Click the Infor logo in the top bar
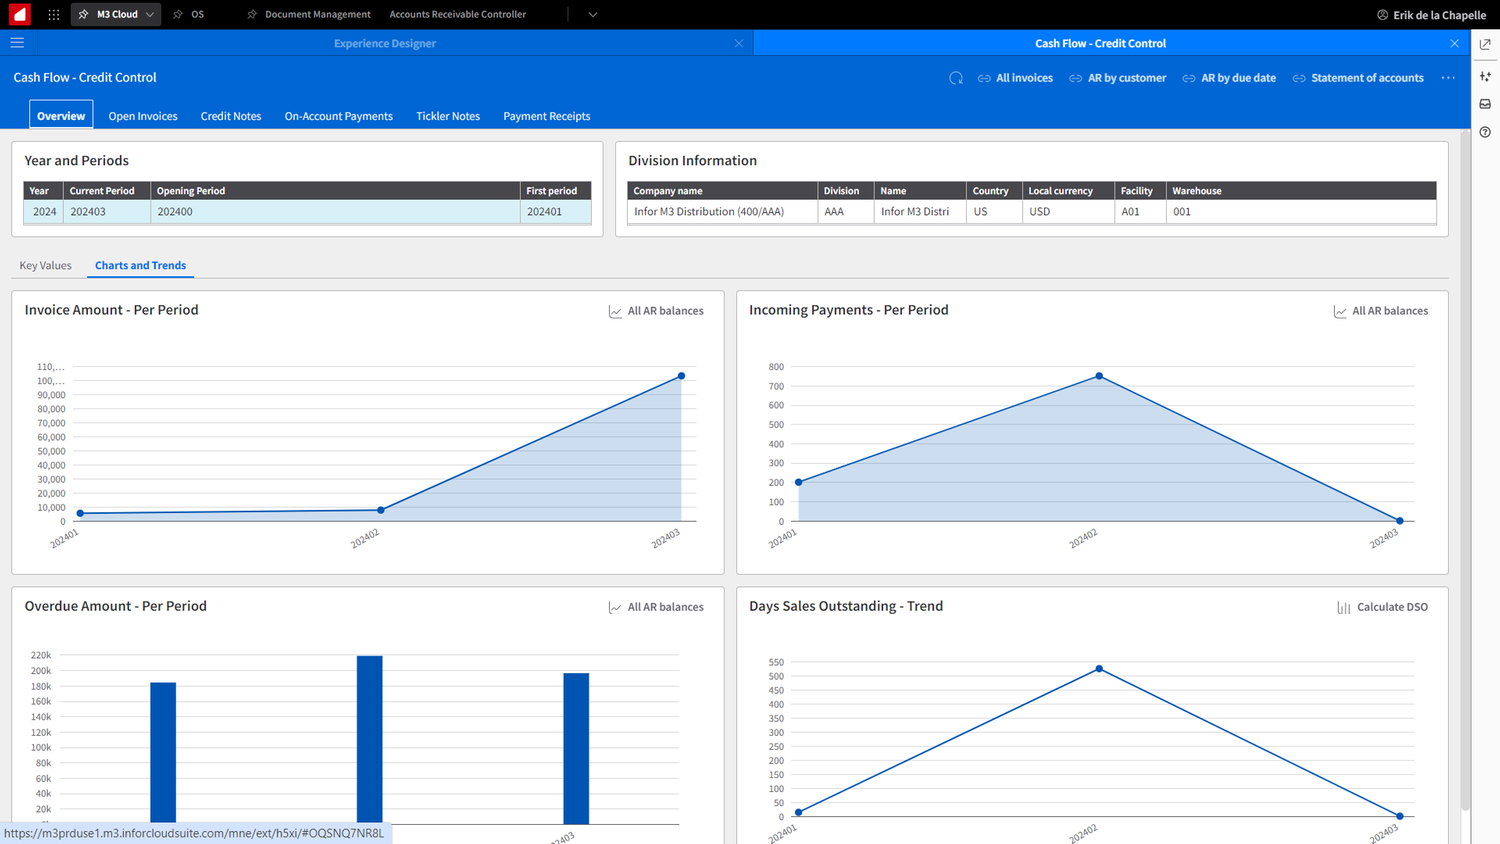Screen dimensions: 1500x844 click(18, 14)
